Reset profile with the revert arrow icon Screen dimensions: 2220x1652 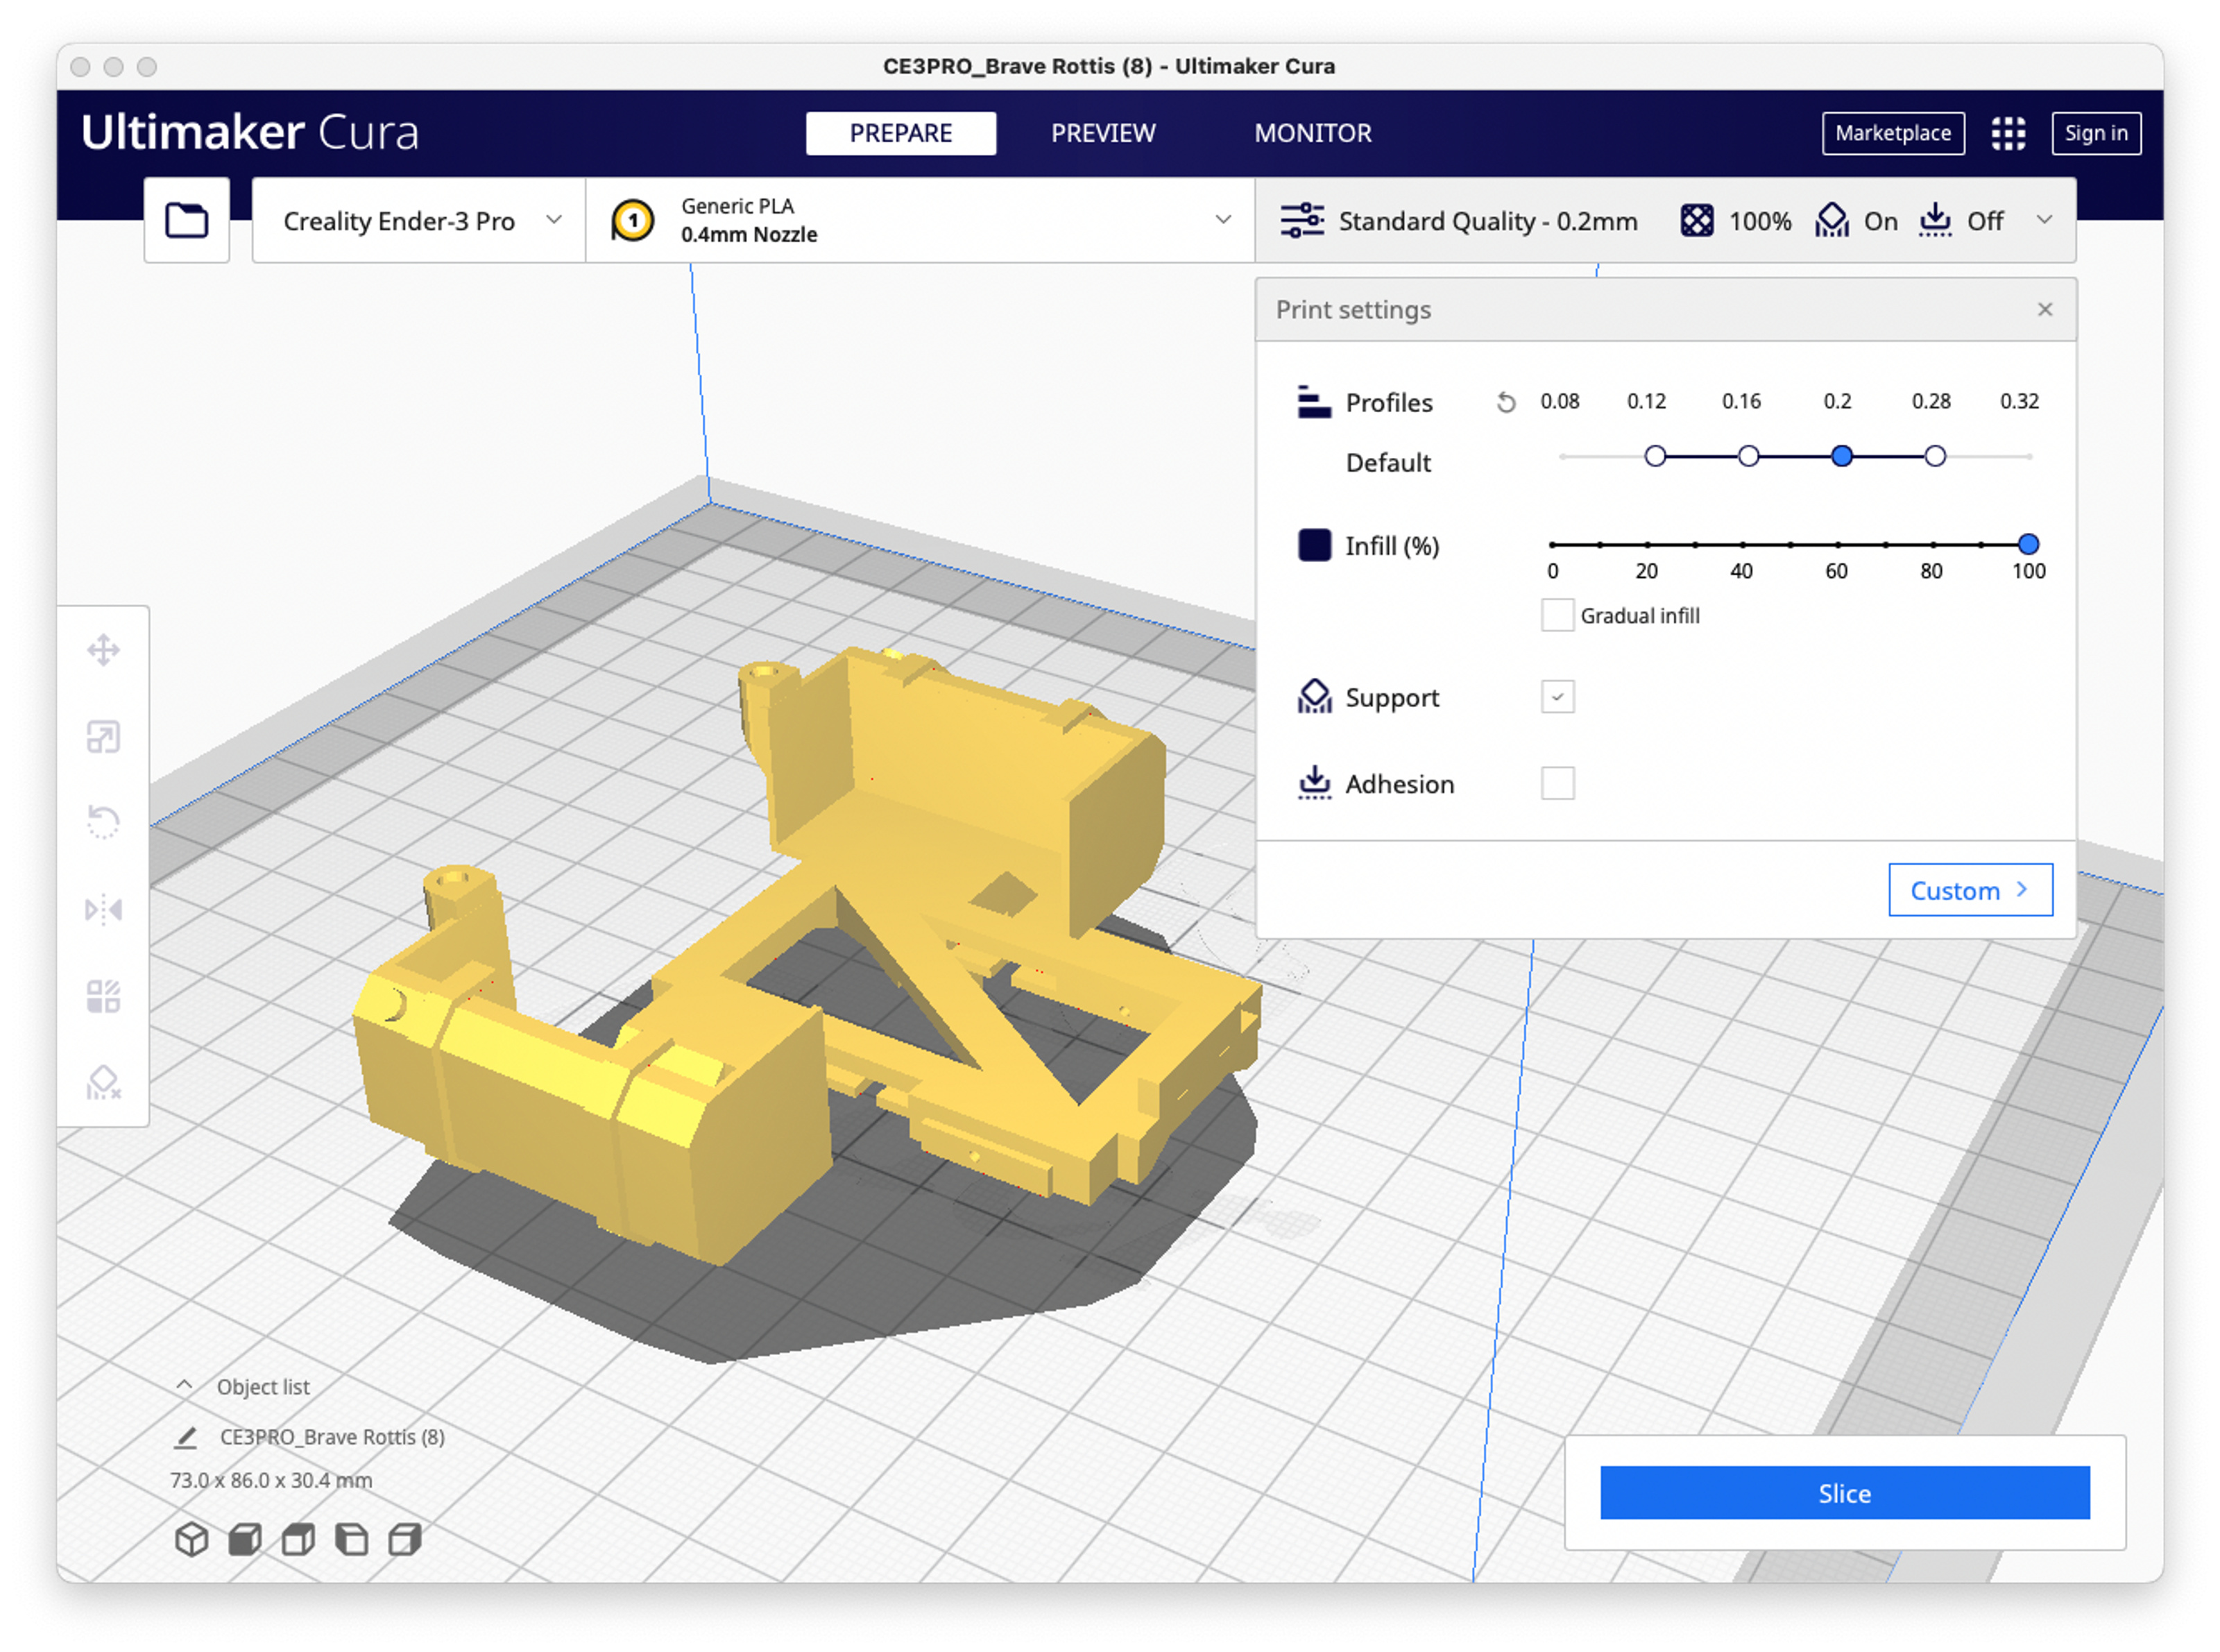(1505, 403)
